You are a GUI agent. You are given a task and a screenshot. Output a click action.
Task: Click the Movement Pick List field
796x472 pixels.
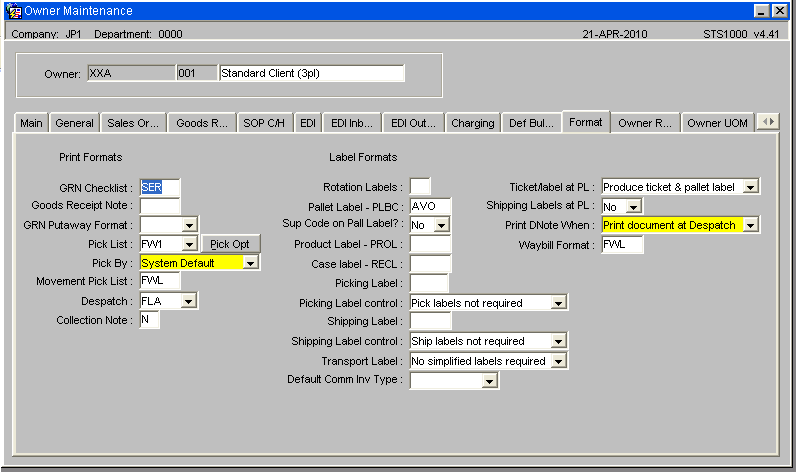(x=159, y=281)
